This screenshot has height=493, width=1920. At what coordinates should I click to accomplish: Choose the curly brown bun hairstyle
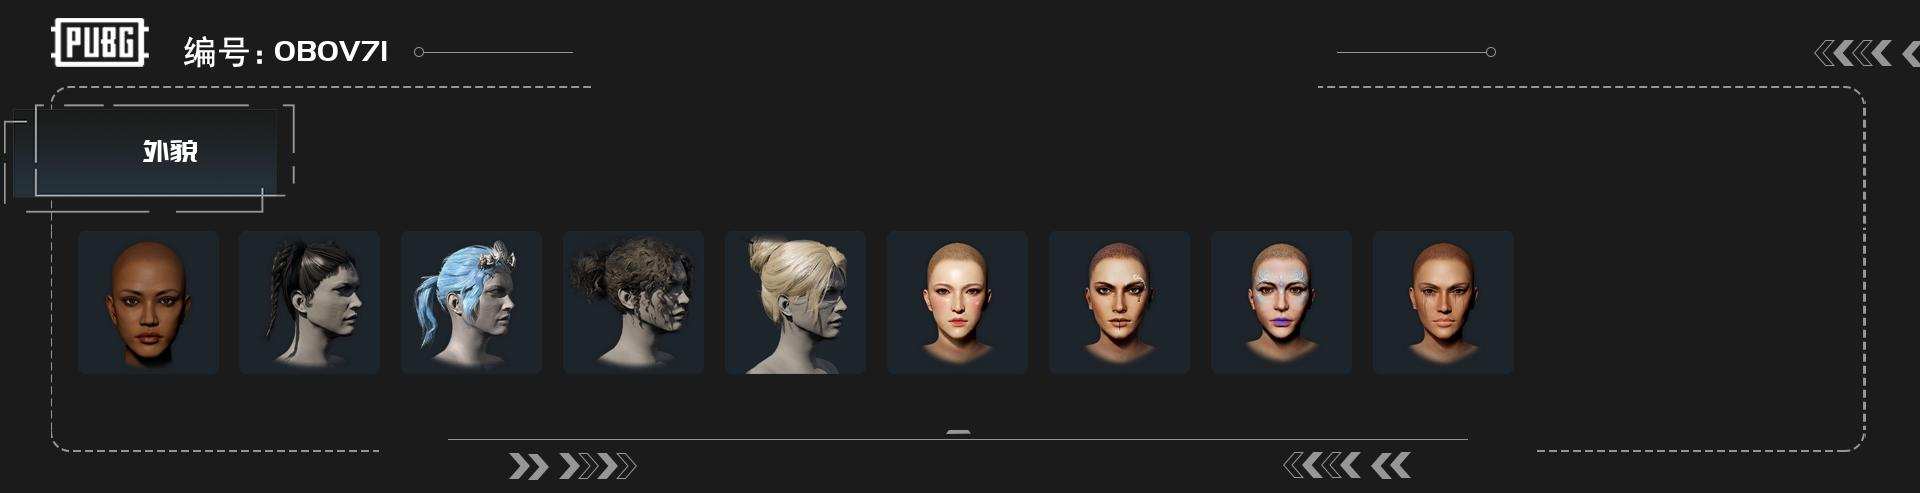click(633, 302)
